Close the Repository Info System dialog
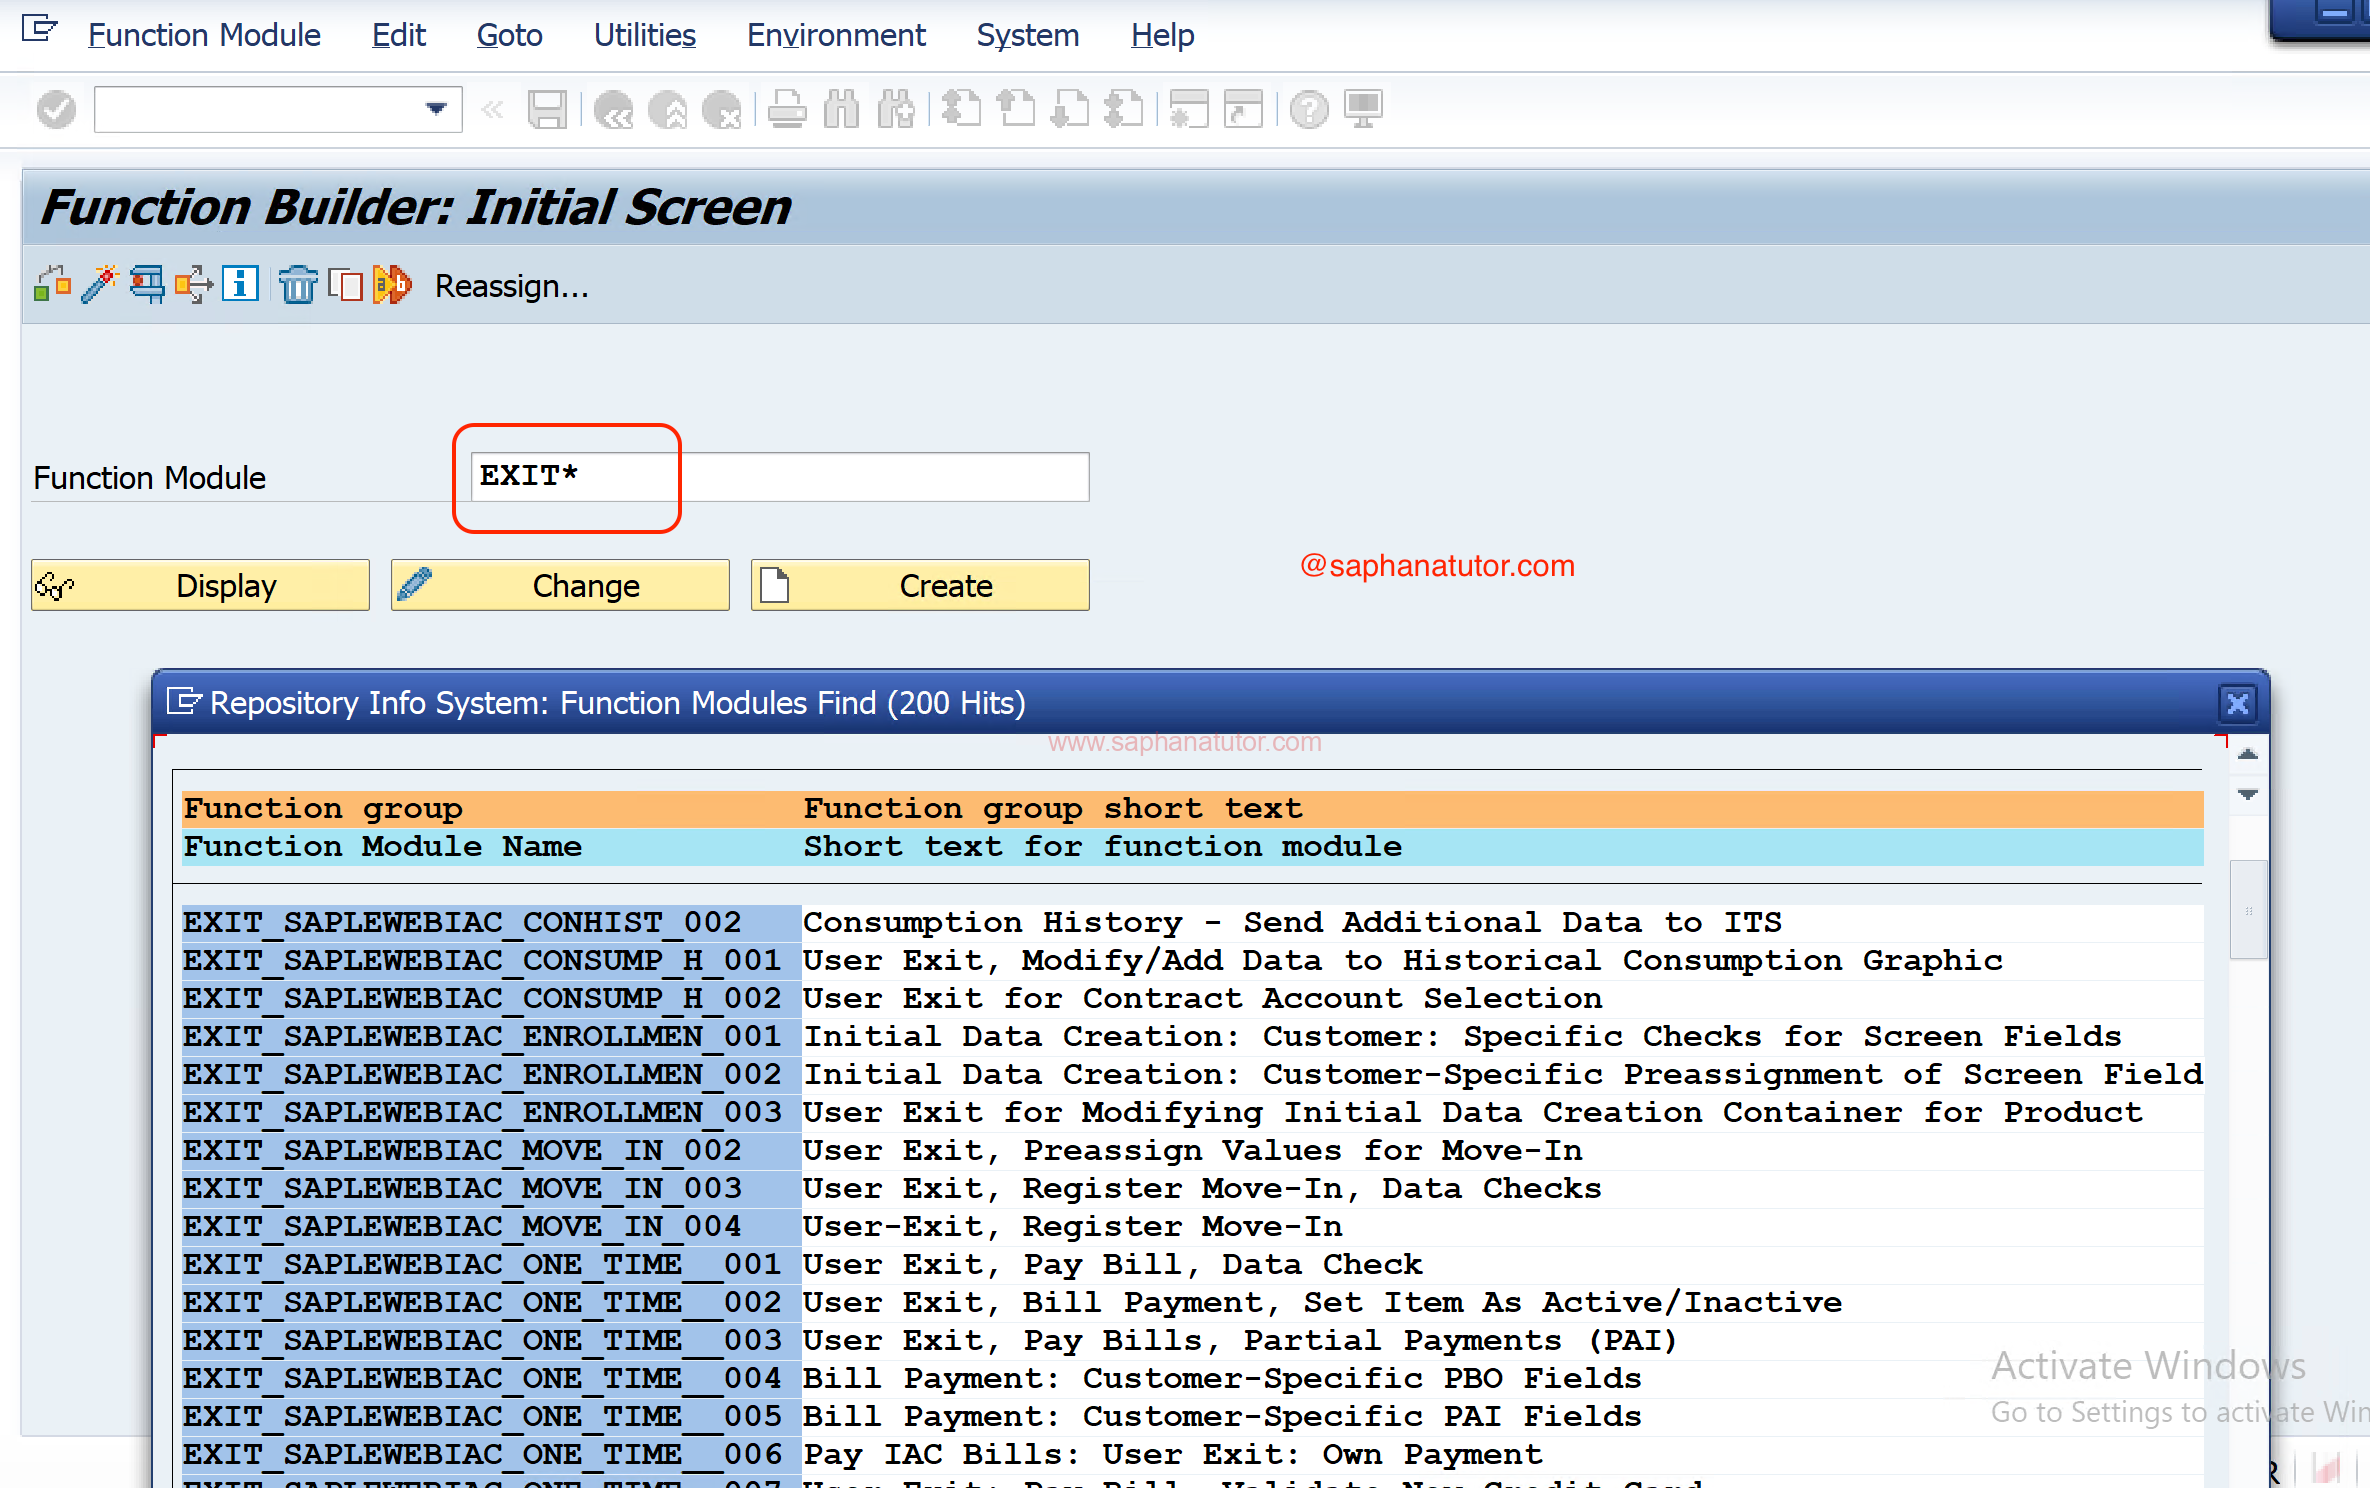 (x=2238, y=703)
